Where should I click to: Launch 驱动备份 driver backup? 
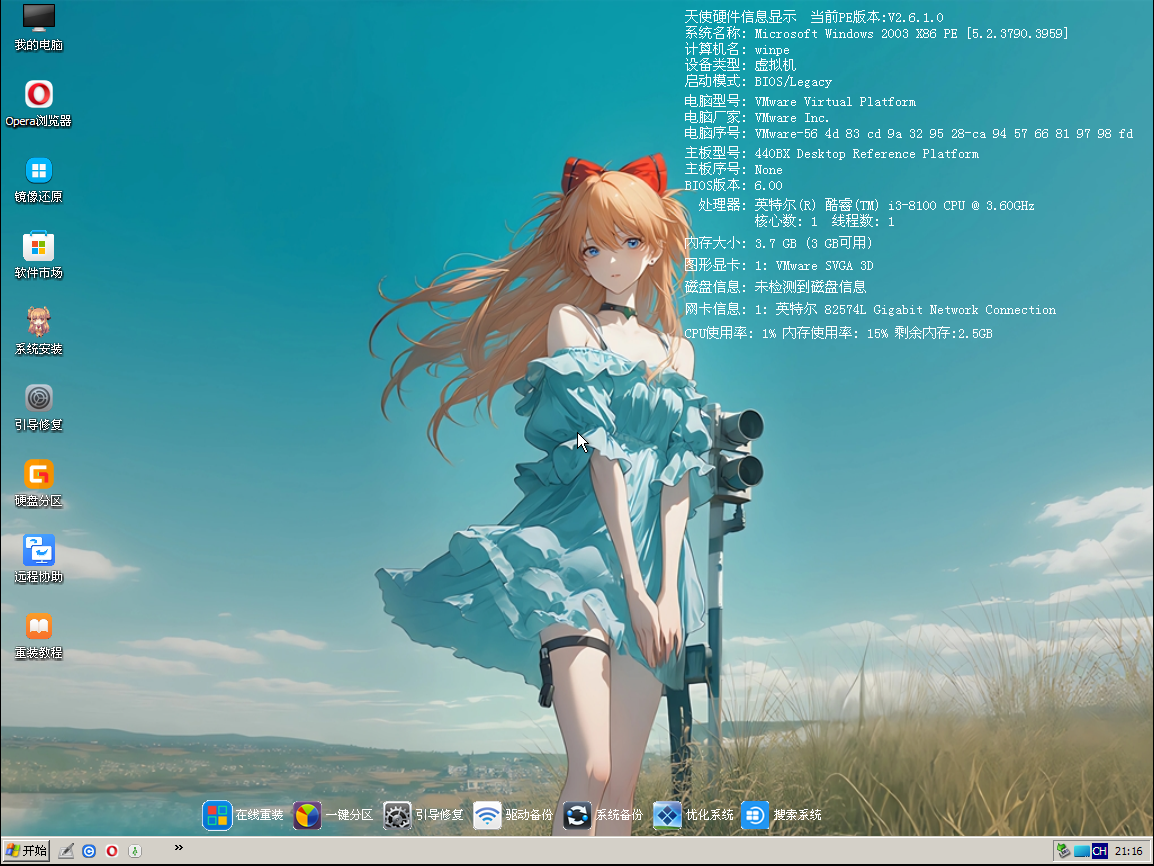point(487,815)
